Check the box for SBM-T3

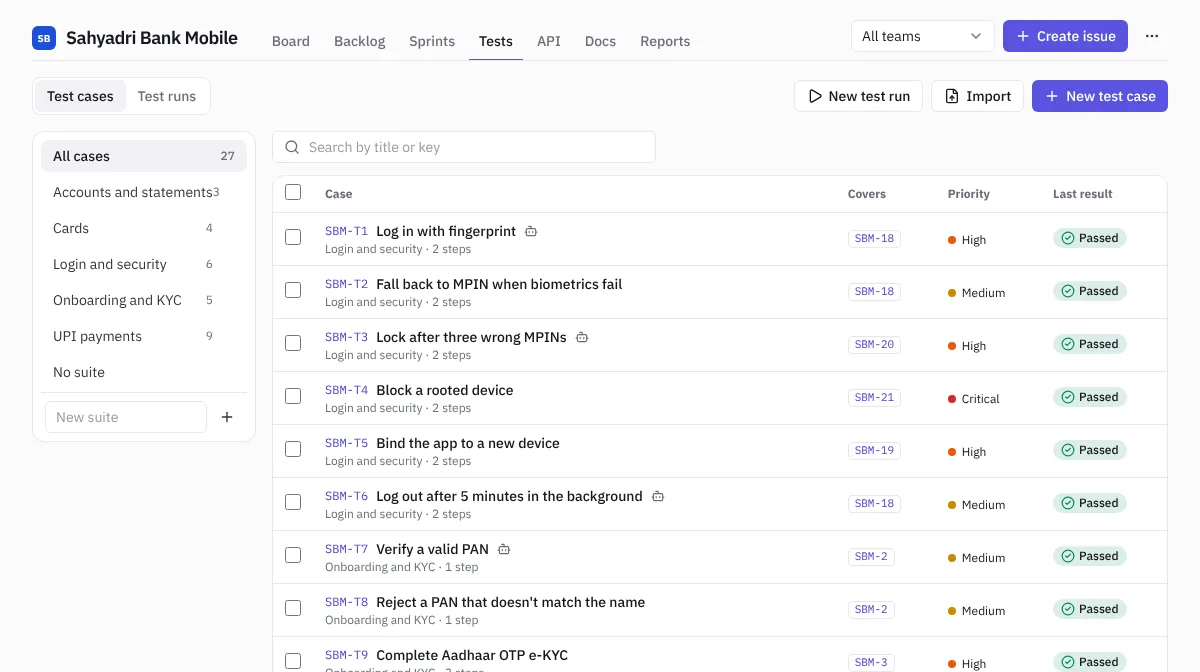pos(293,343)
